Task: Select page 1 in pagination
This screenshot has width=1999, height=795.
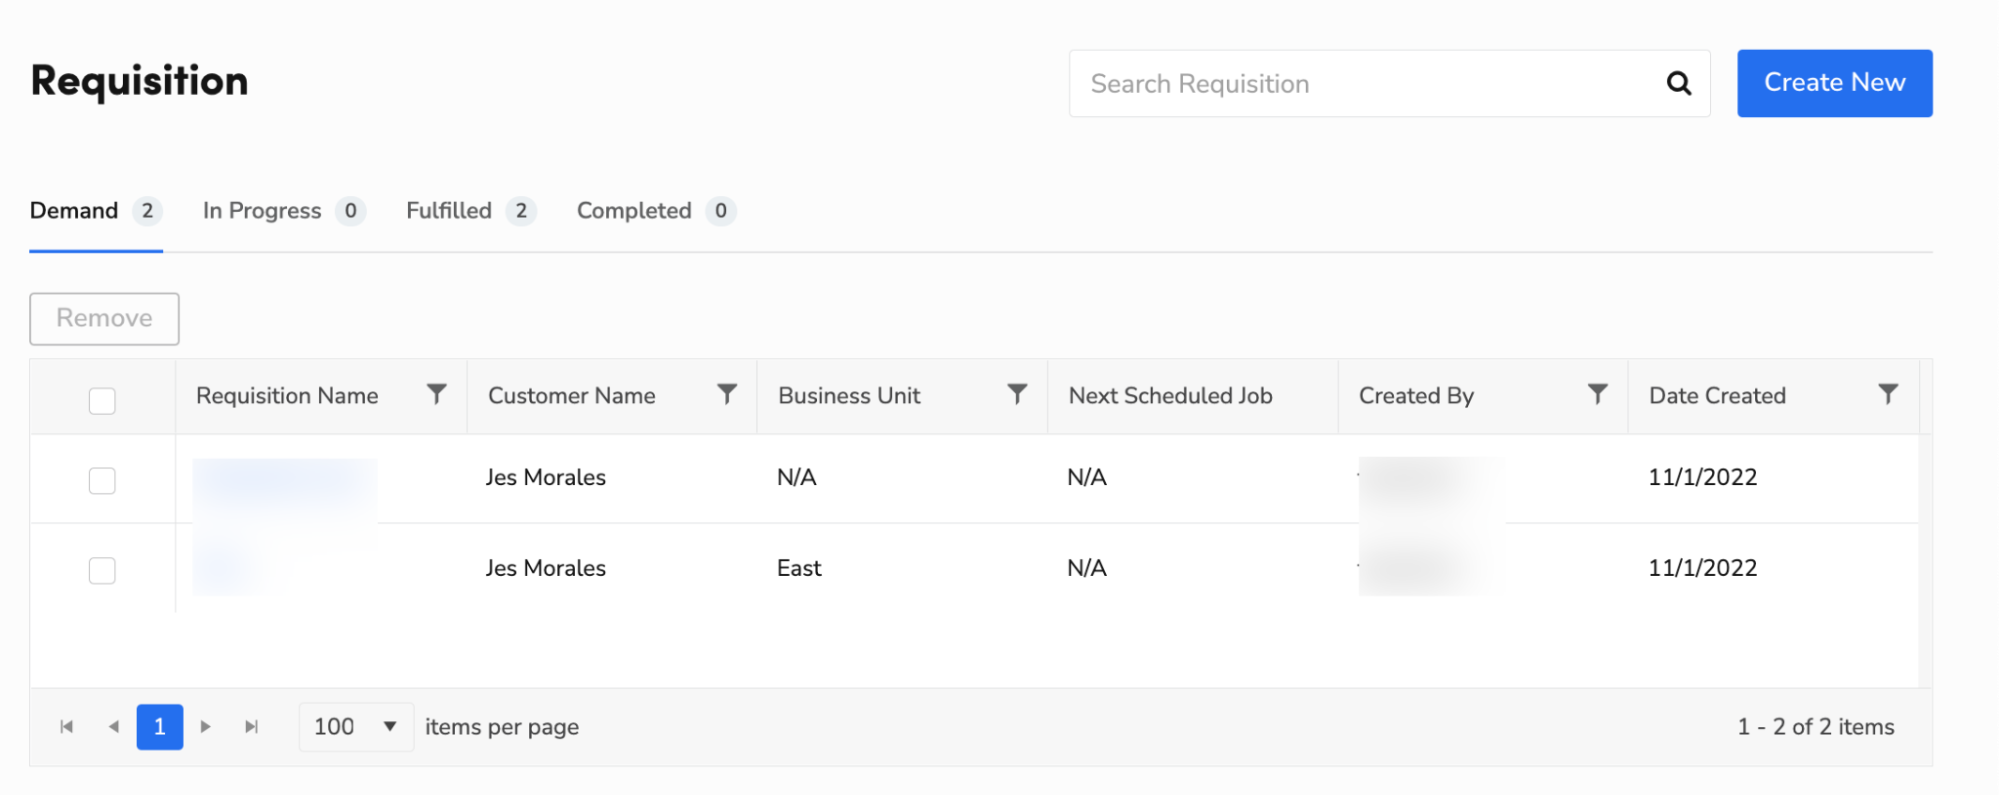Action: tap(160, 727)
